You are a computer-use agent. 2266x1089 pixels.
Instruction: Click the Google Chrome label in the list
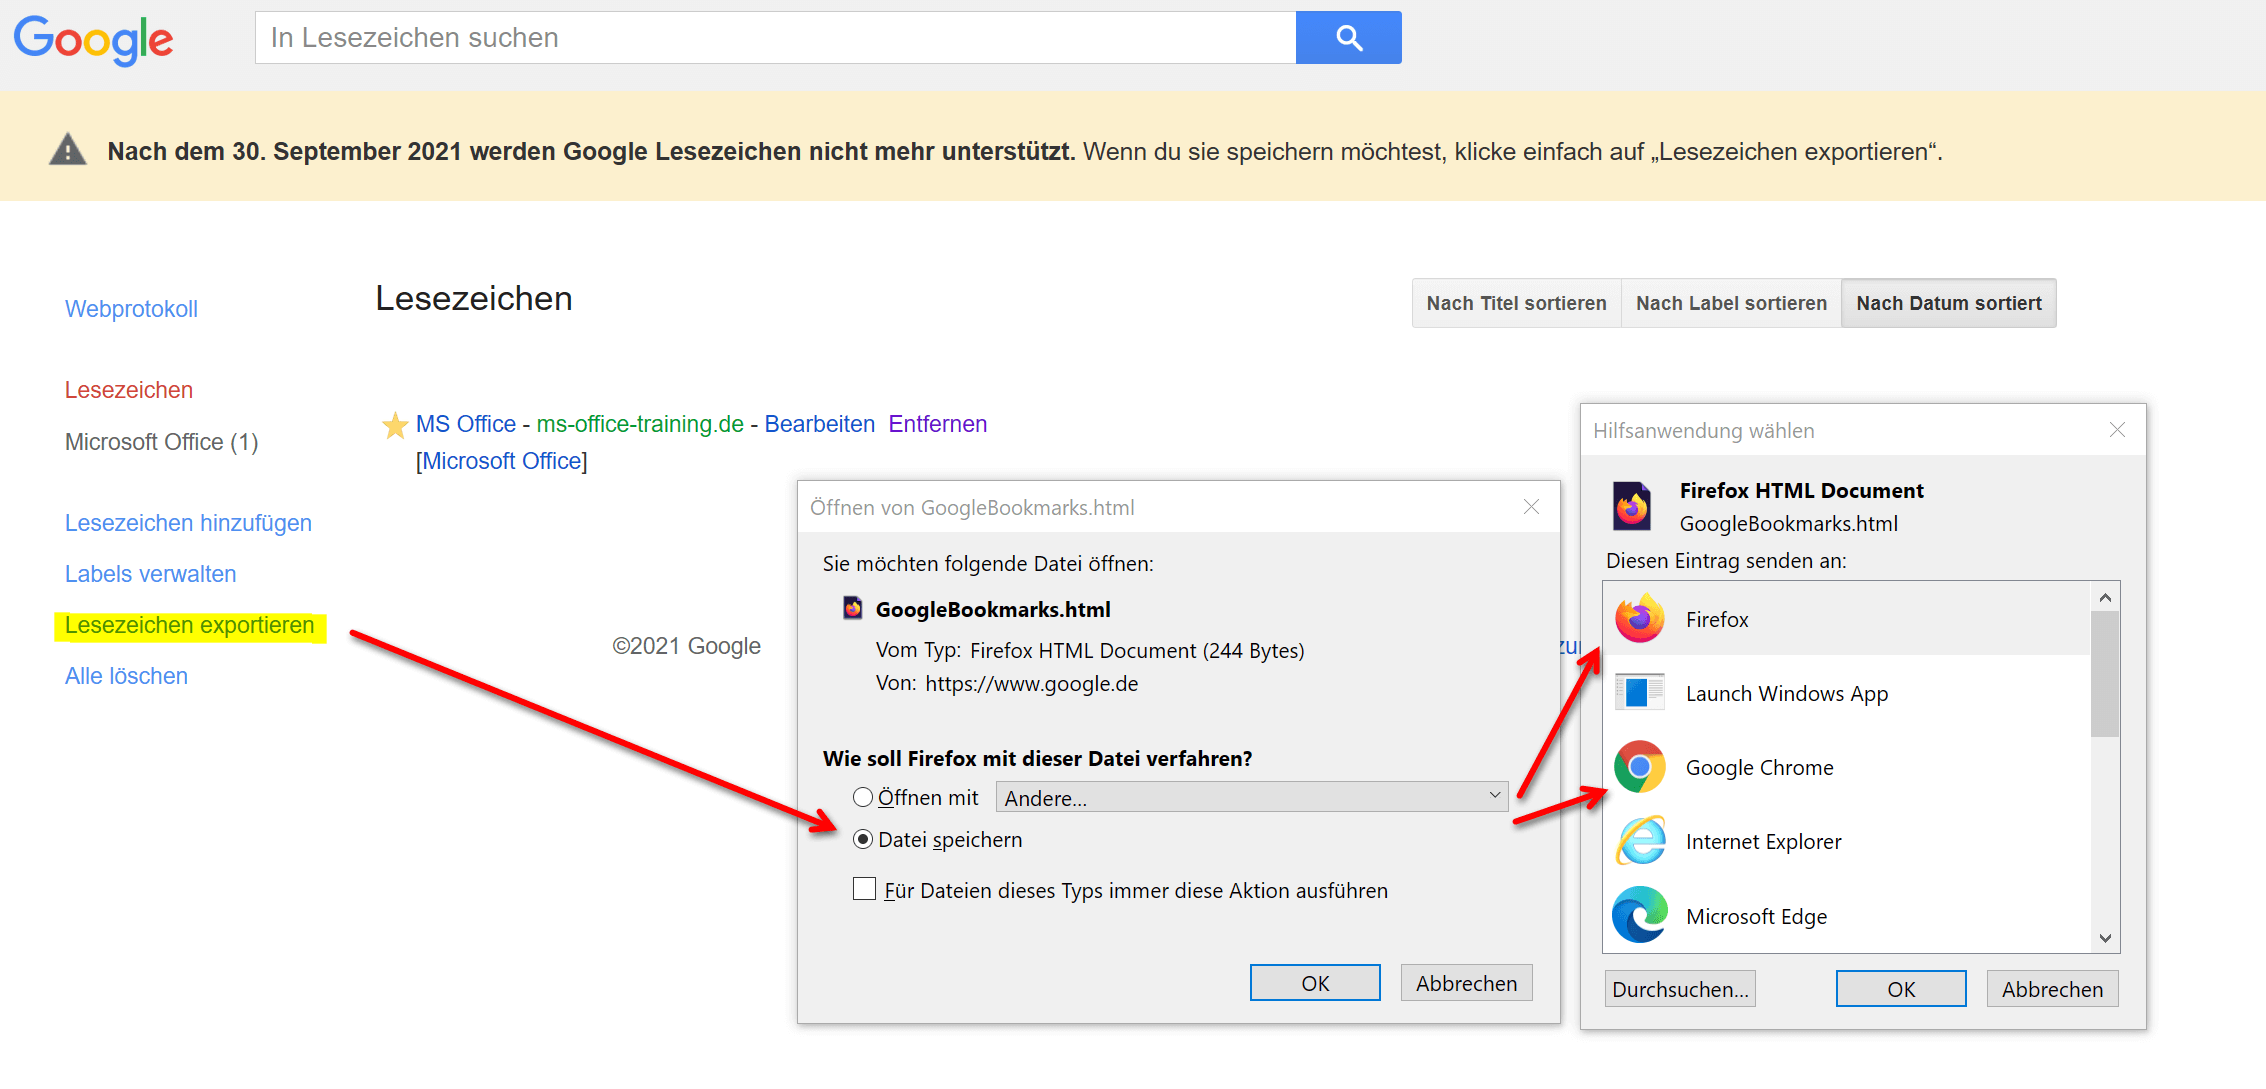[x=1760, y=767]
